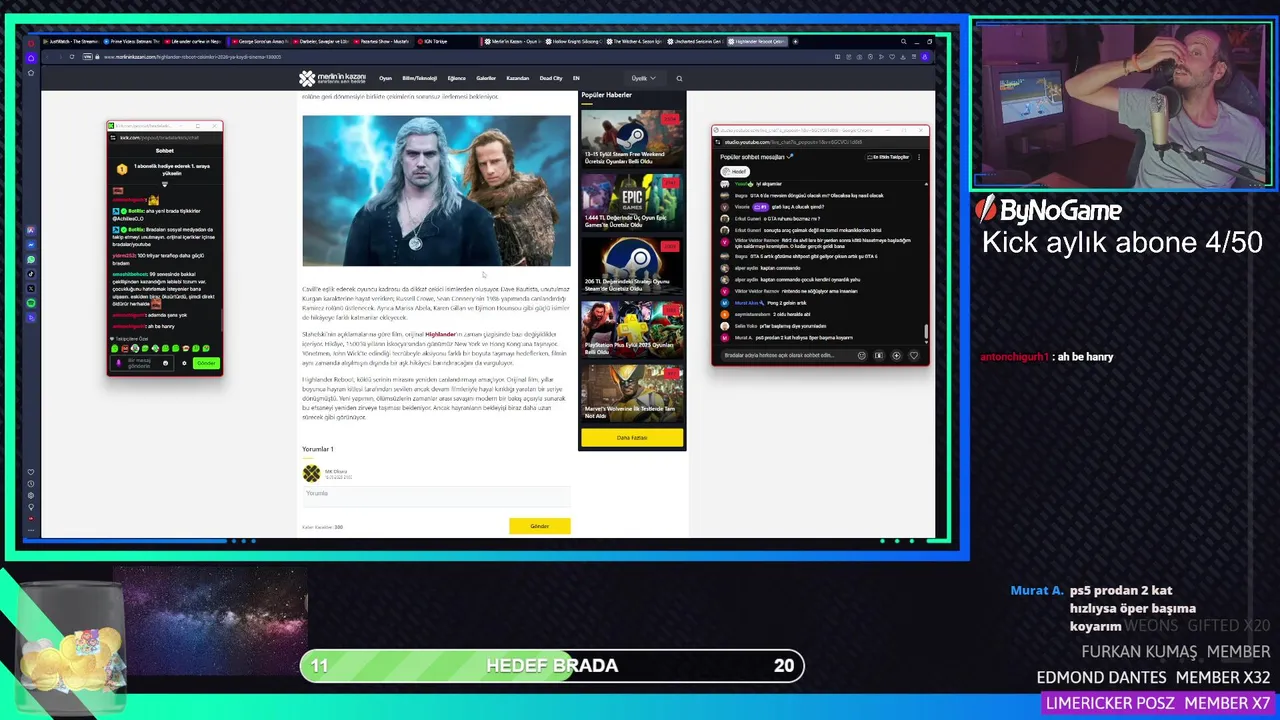Open the Galeriler menu item

pyautogui.click(x=486, y=78)
